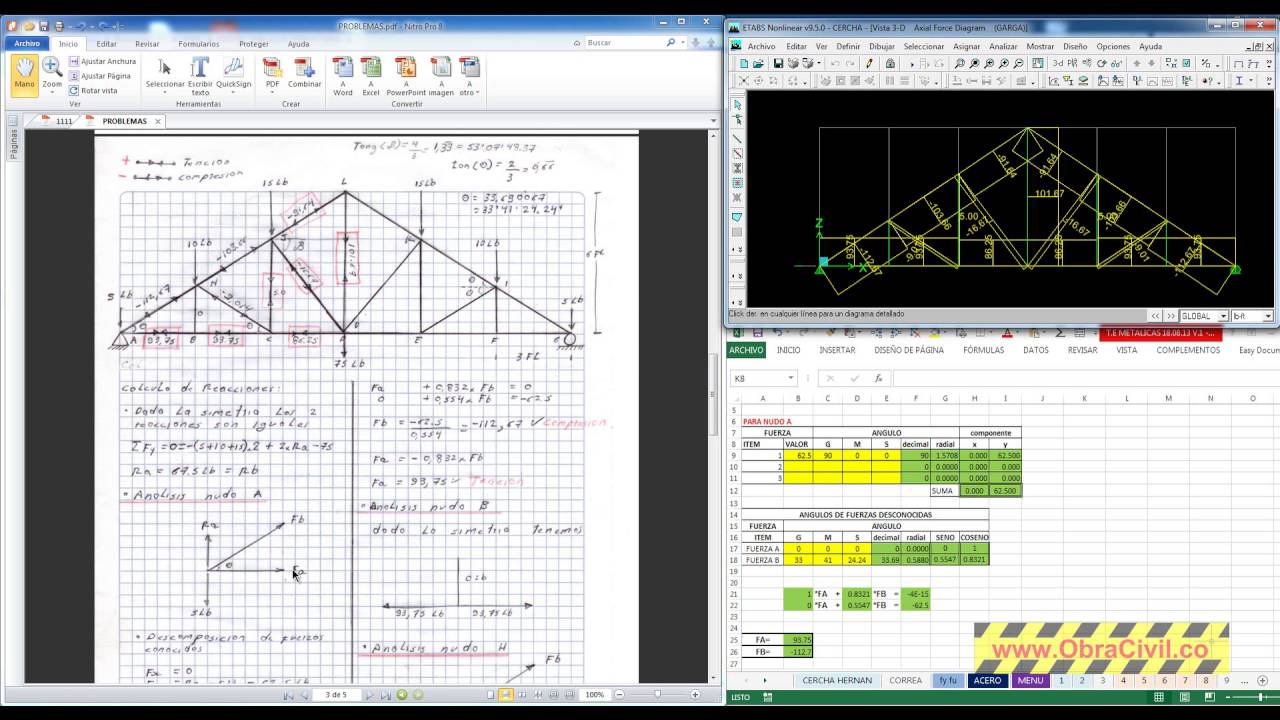Open the Archivo tab in Nitro Pro

pos(27,44)
